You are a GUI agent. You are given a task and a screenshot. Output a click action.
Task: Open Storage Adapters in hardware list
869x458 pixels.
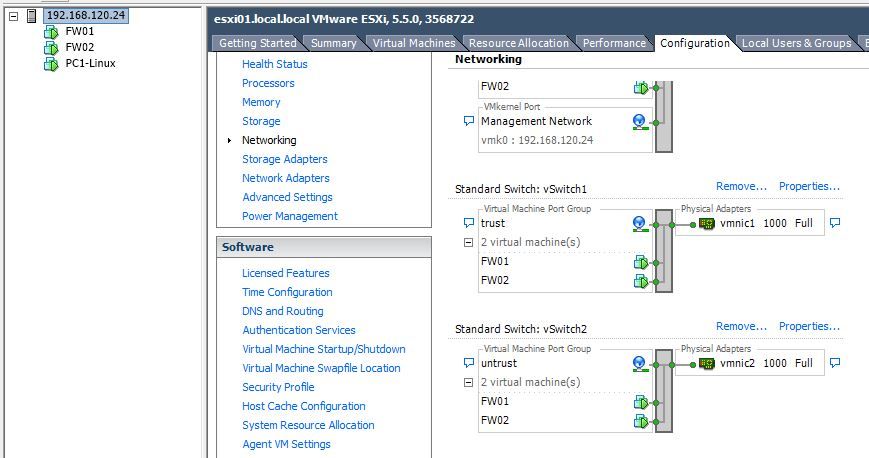point(284,159)
